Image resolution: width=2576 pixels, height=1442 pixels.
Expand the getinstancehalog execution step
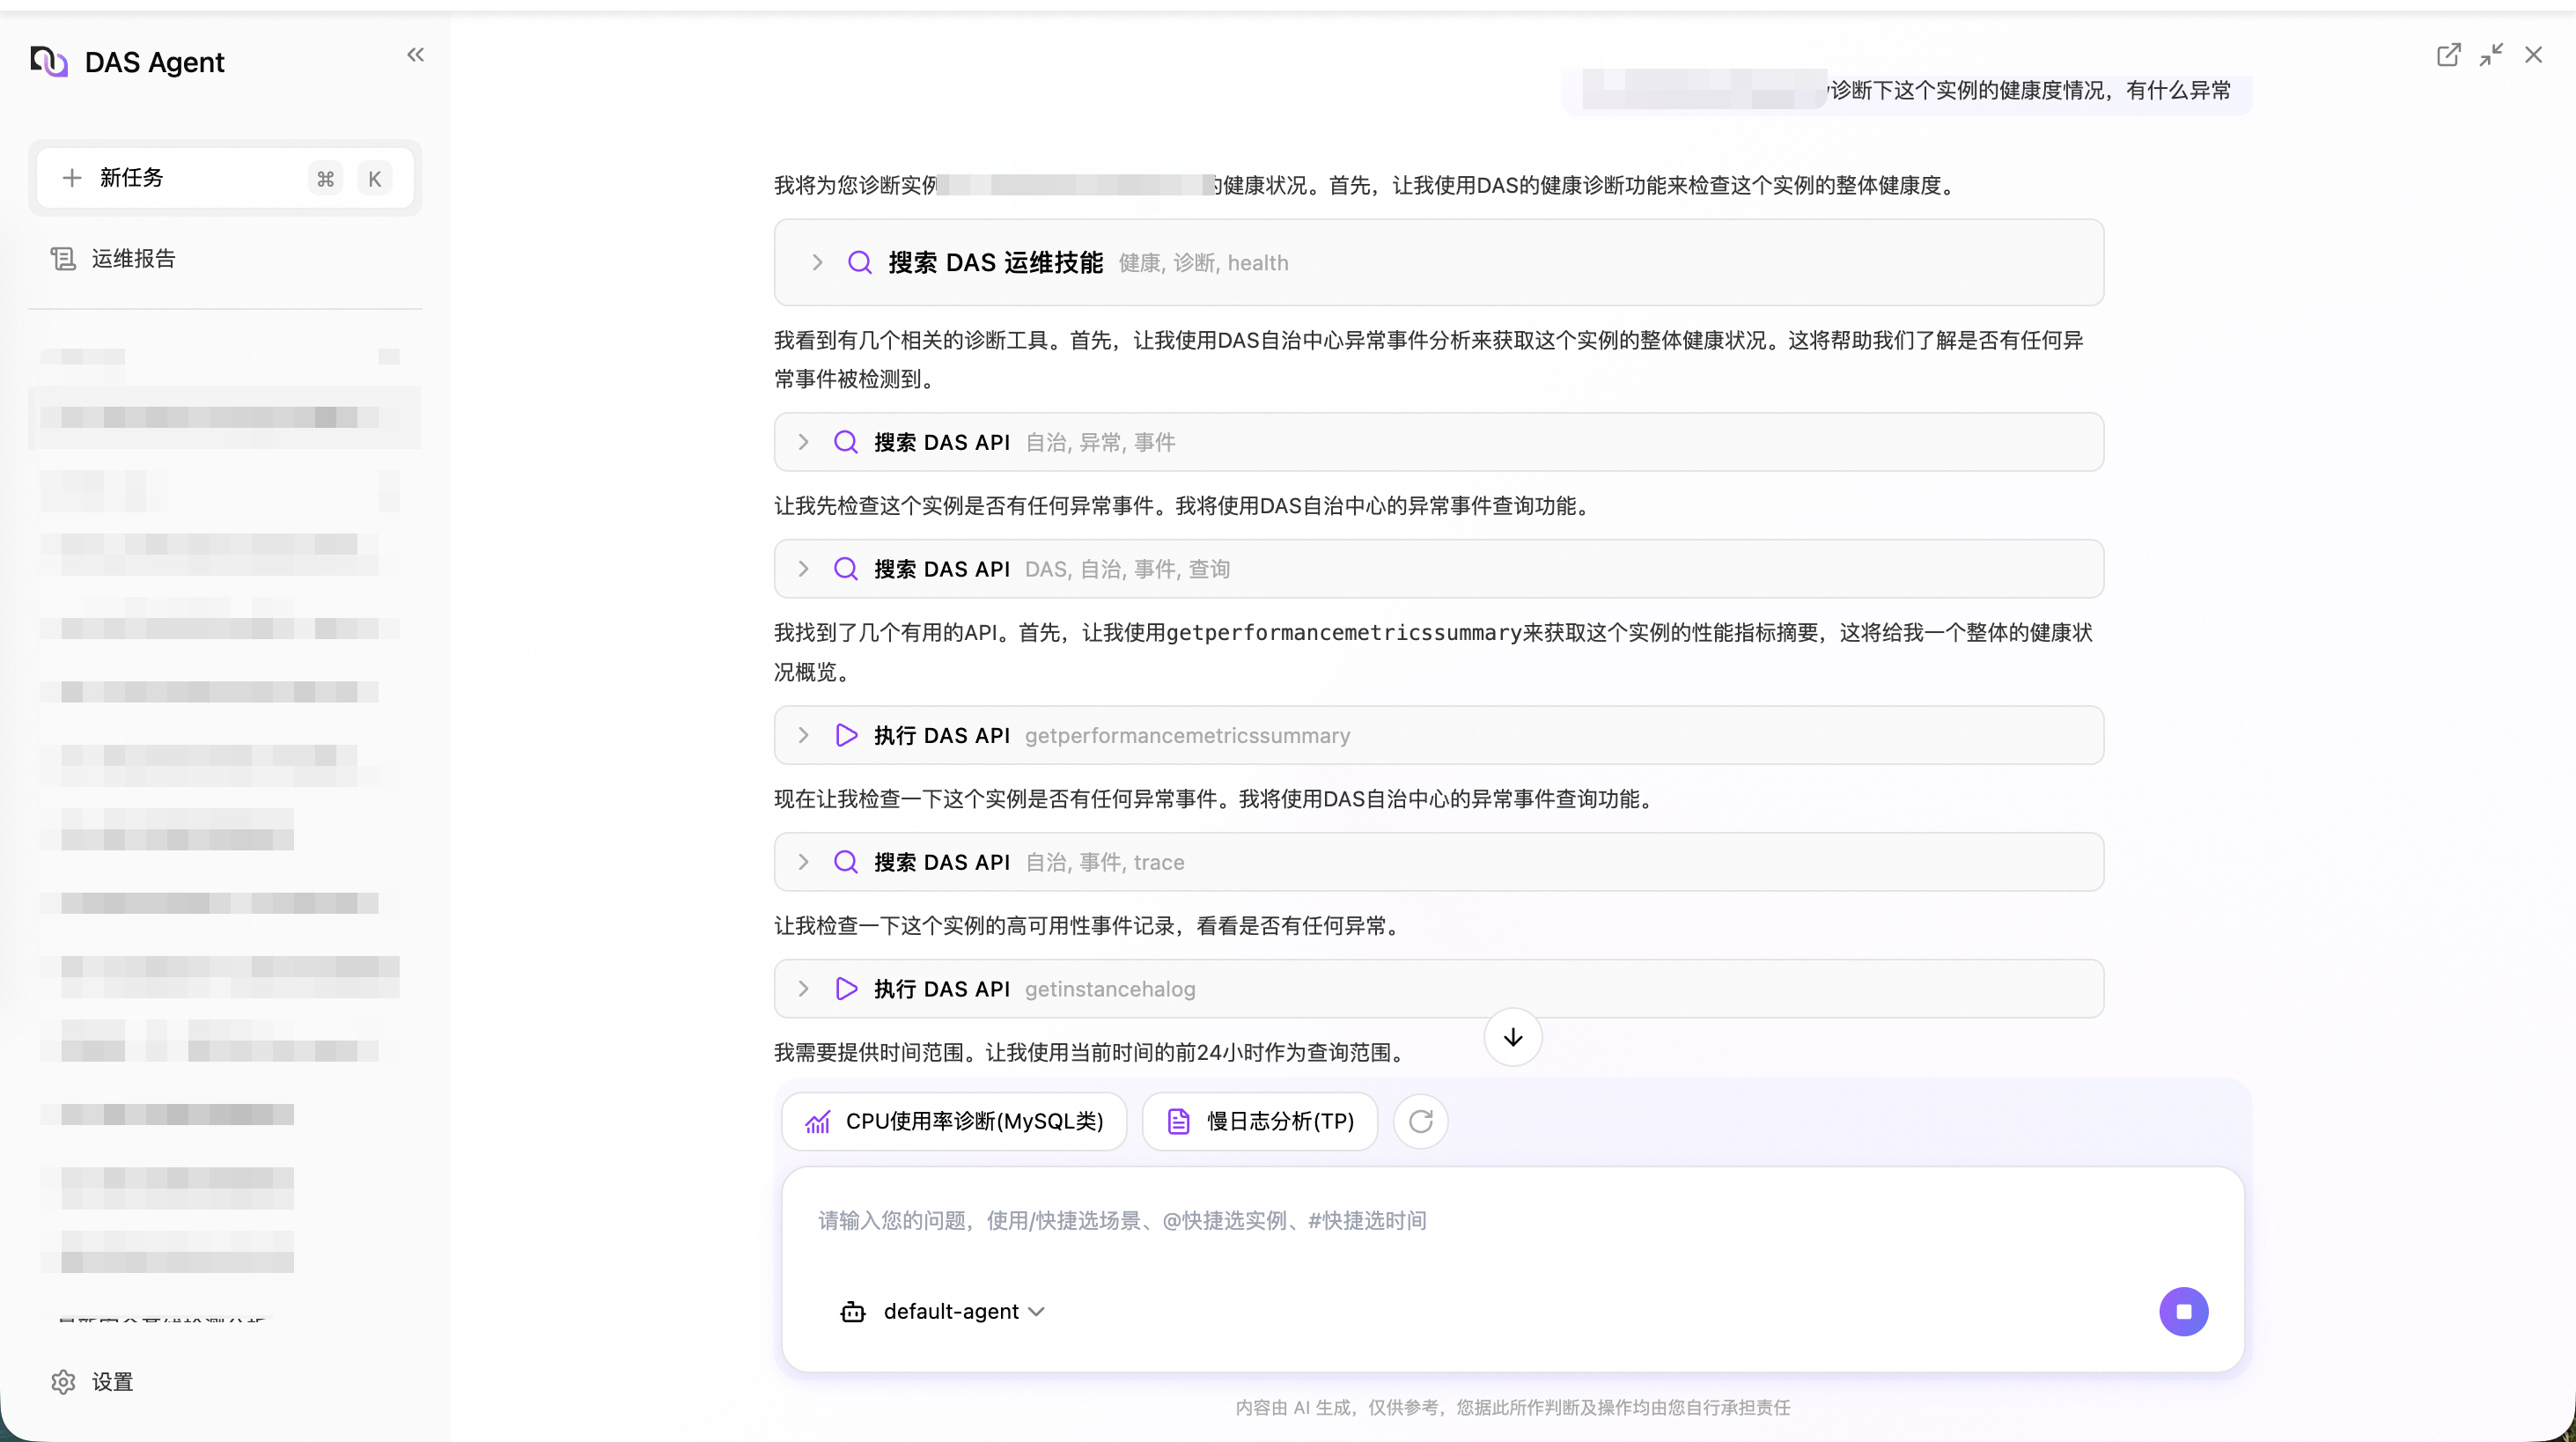click(x=803, y=989)
